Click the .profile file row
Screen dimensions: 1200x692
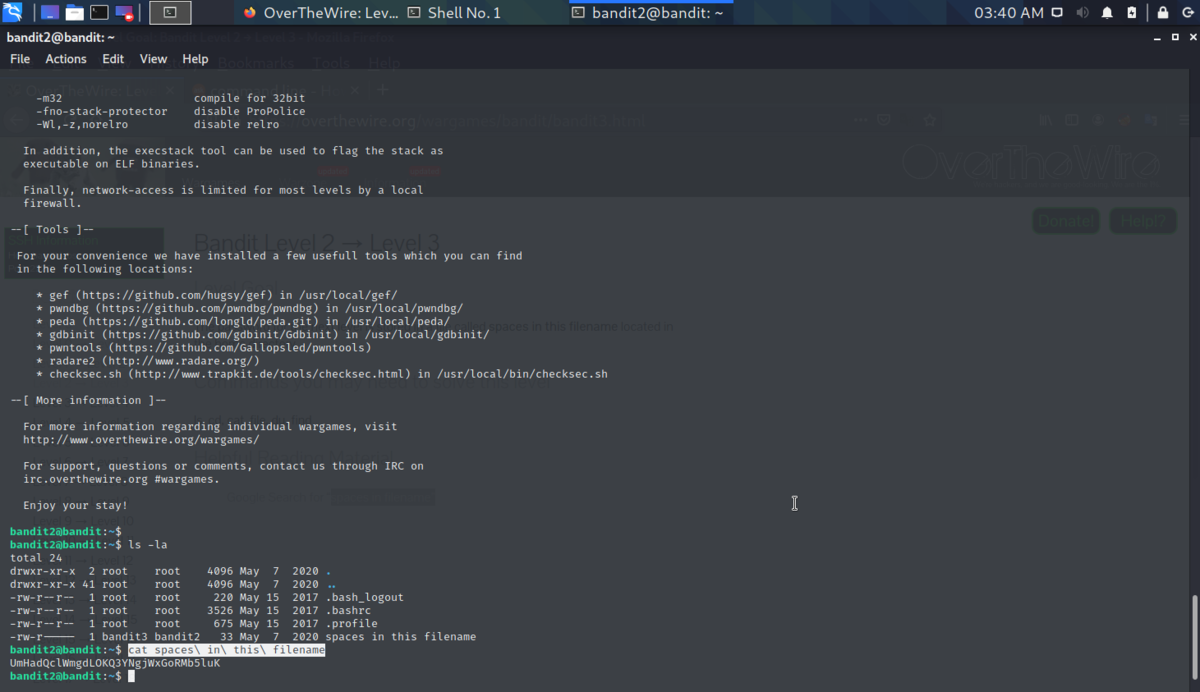194,624
